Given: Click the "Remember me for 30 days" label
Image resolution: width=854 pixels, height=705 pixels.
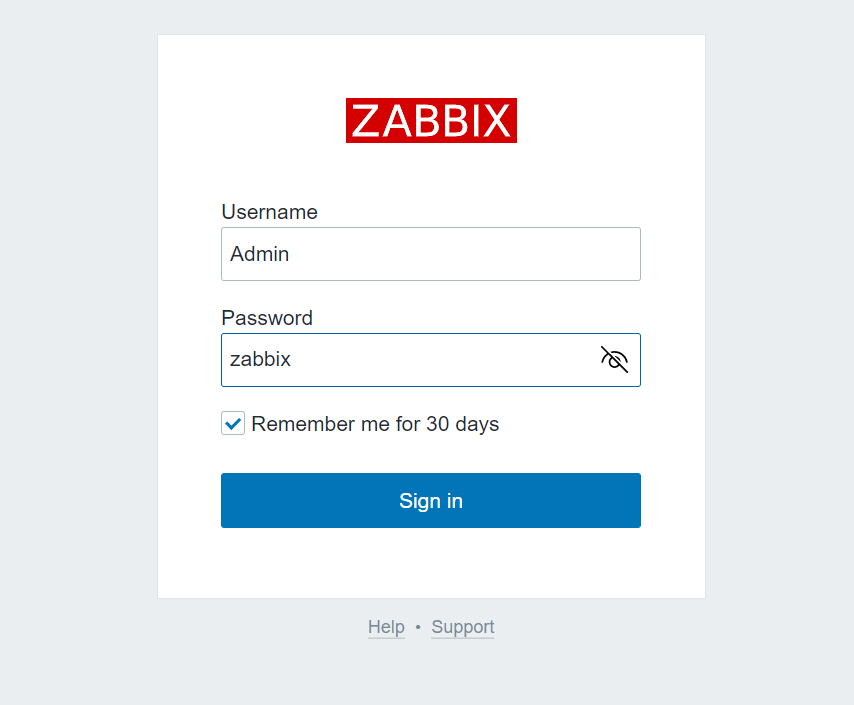Looking at the screenshot, I should coord(375,424).
